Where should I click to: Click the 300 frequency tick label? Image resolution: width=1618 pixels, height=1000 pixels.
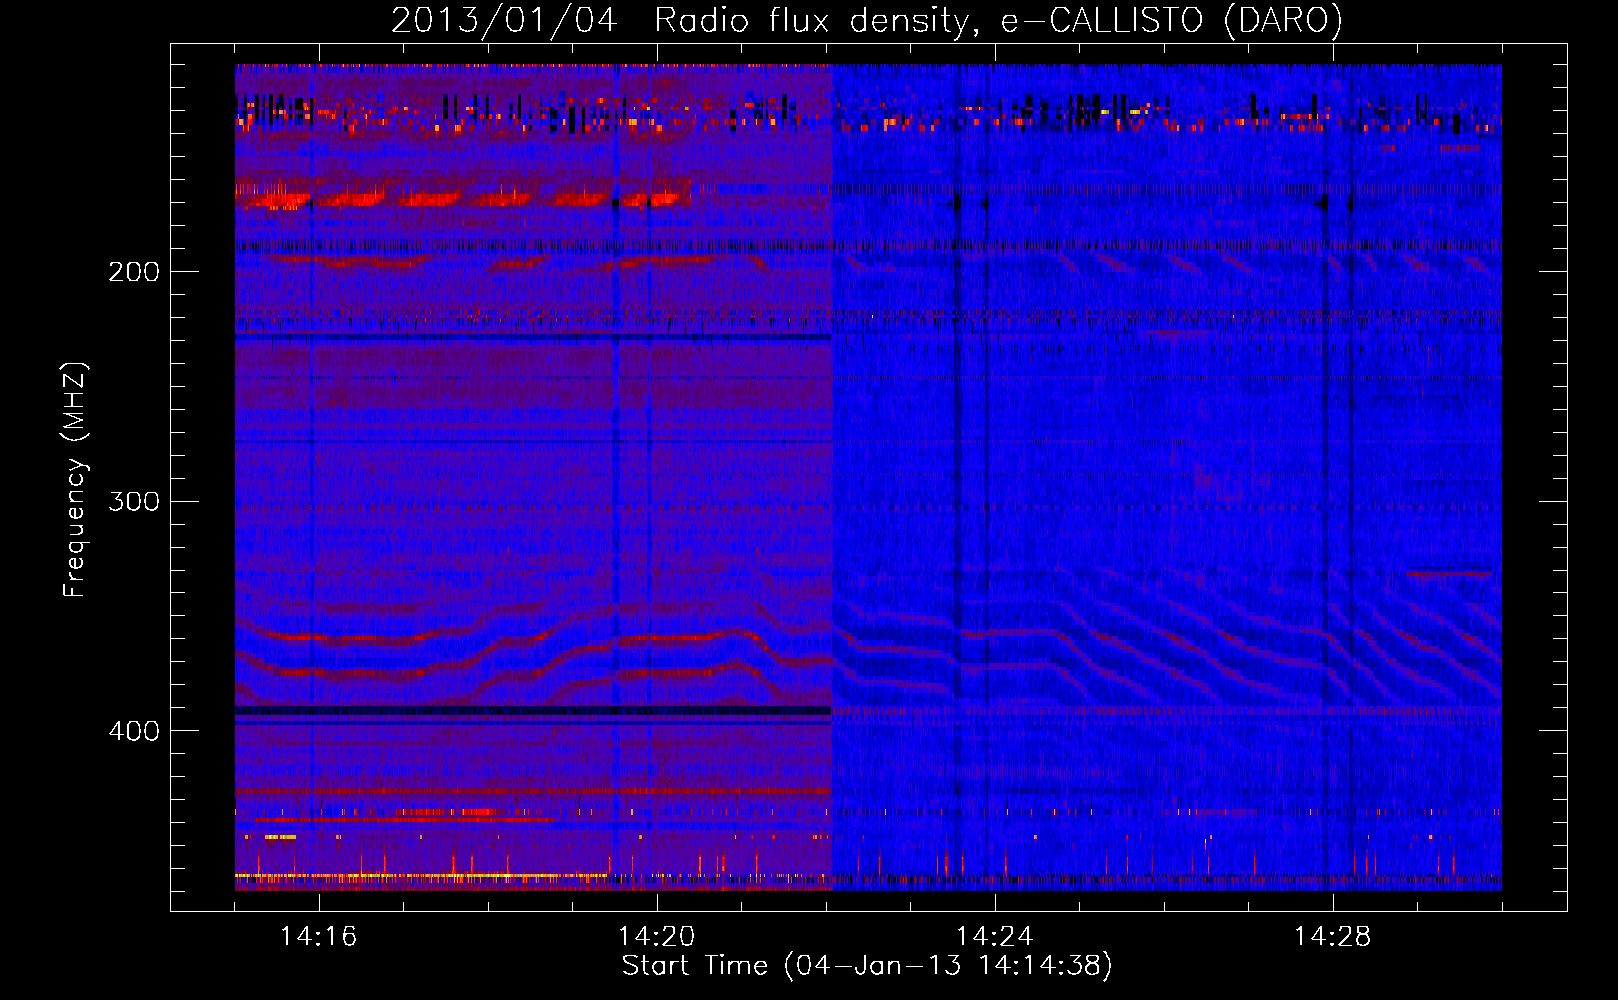(x=134, y=501)
